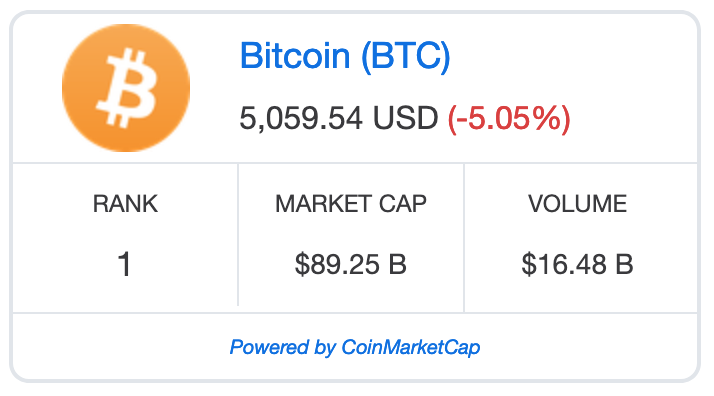Viewport: 714px width, 396px height.
Task: Open the Bitcoin (BTC) title link
Action: click(345, 56)
